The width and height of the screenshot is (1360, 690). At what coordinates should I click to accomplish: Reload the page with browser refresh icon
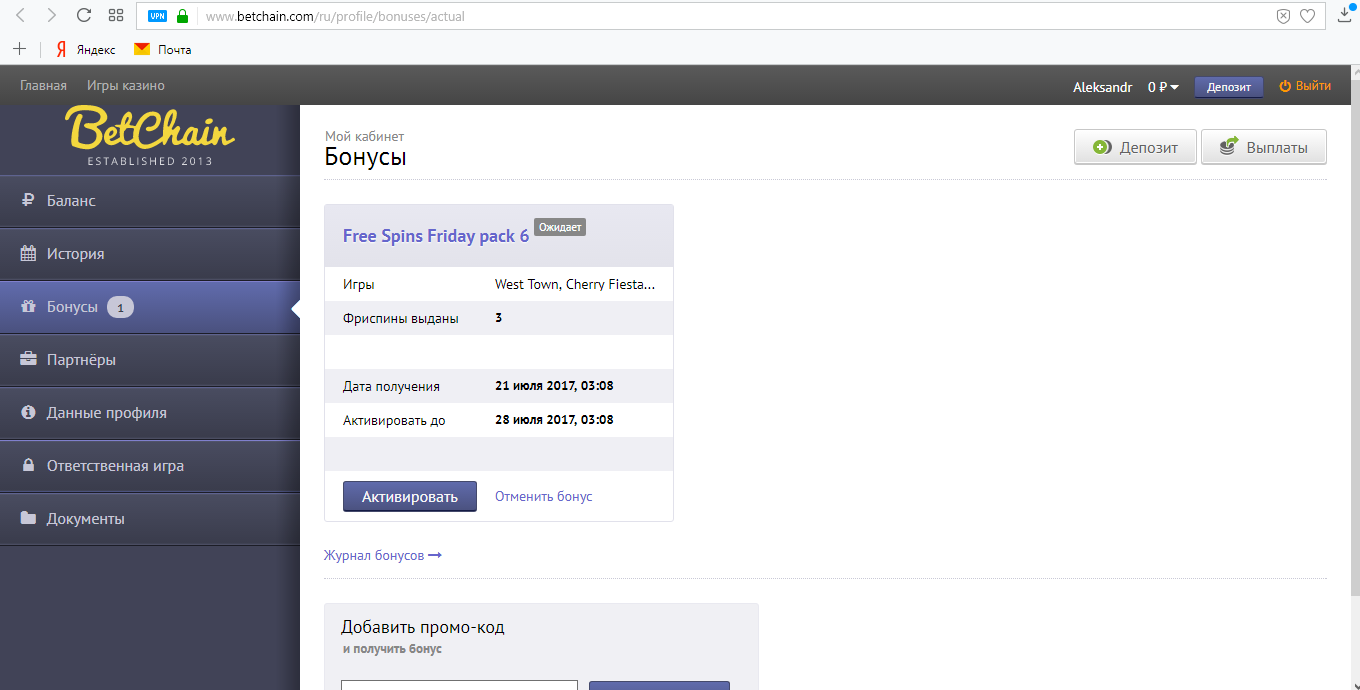(x=84, y=16)
